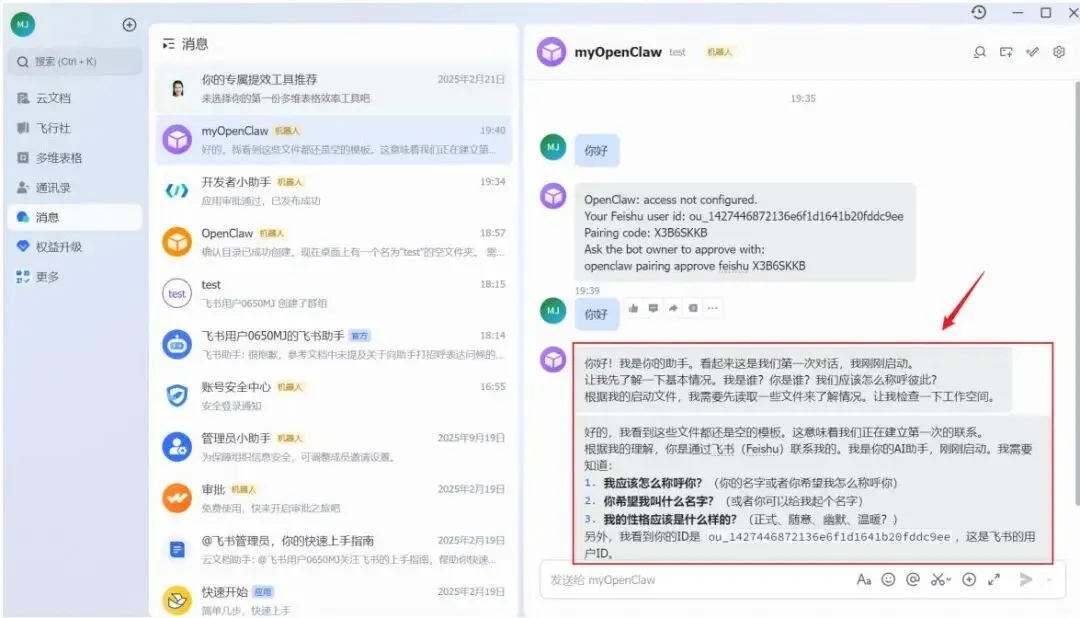Open 云文档 in the sidebar

click(76, 99)
